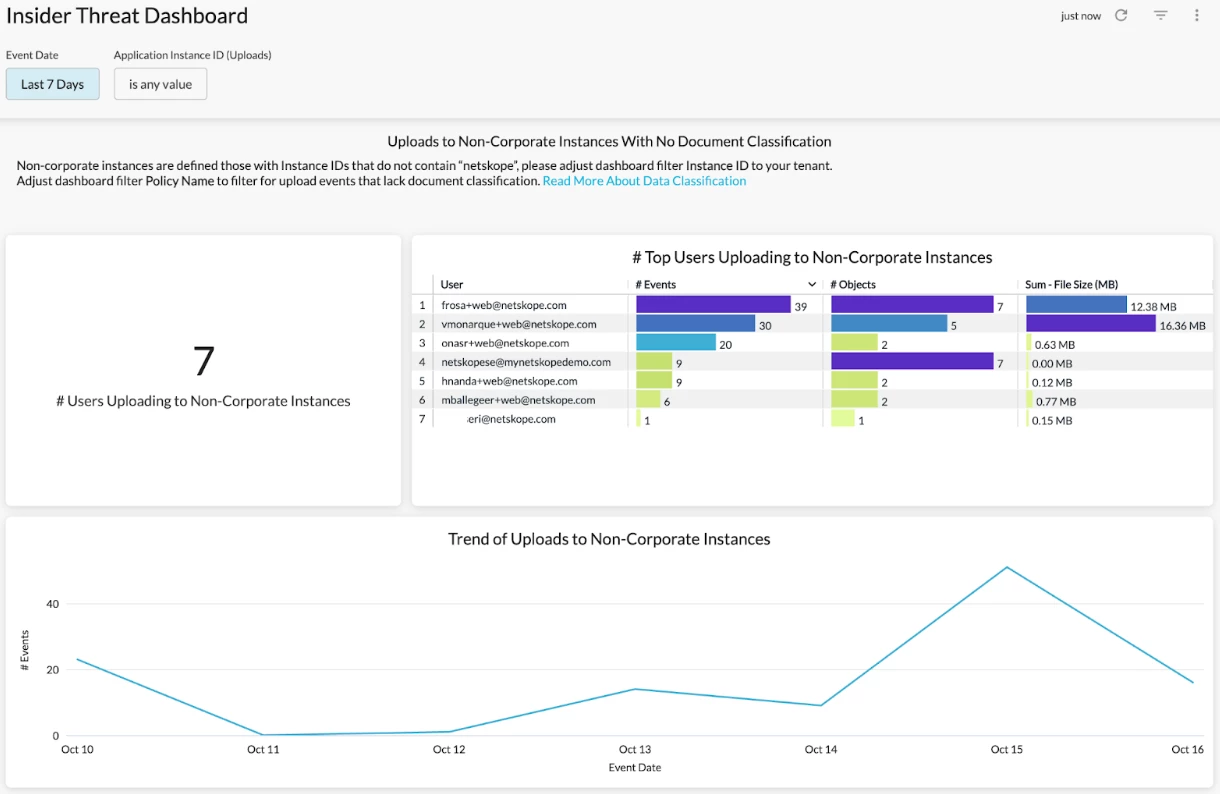Select user hnanda+web@netskope.com
This screenshot has width=1220, height=794.
point(509,381)
